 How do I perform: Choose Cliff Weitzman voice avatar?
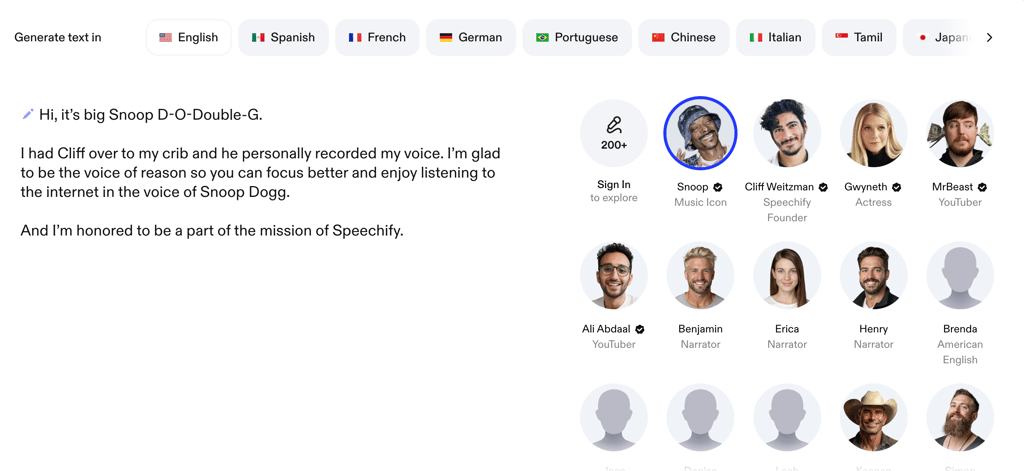tap(787, 133)
